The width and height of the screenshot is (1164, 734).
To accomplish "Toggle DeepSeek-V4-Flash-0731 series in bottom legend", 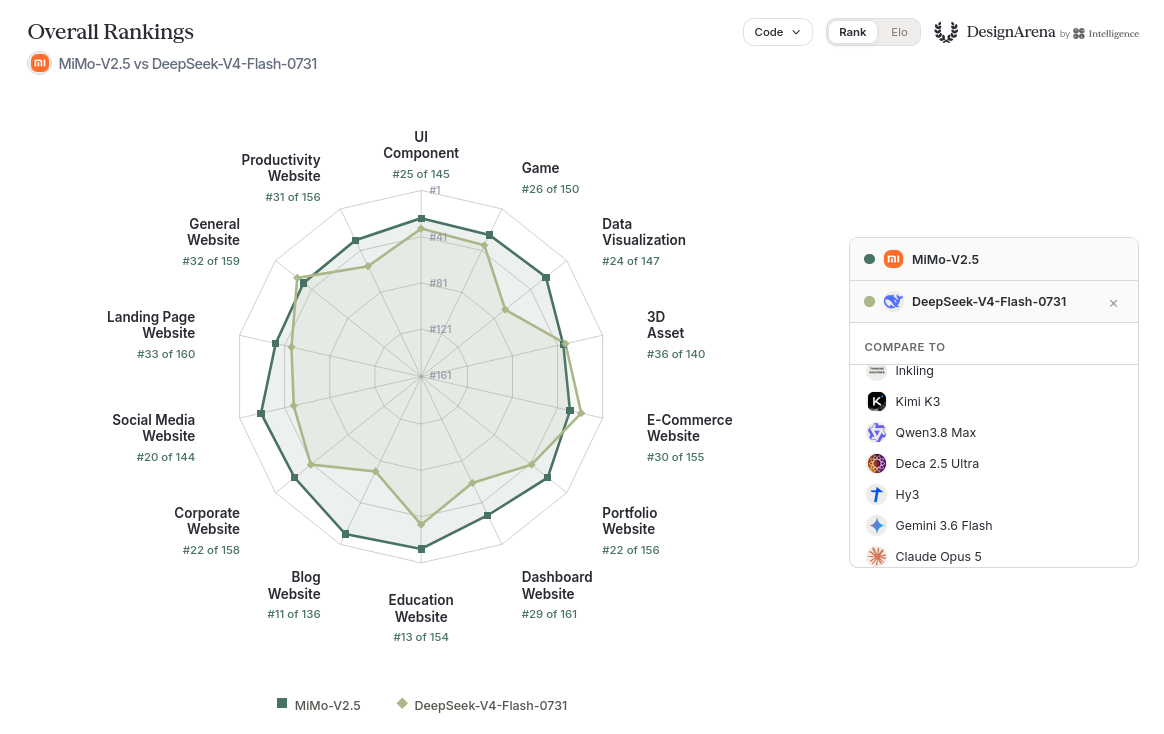I will tap(482, 705).
